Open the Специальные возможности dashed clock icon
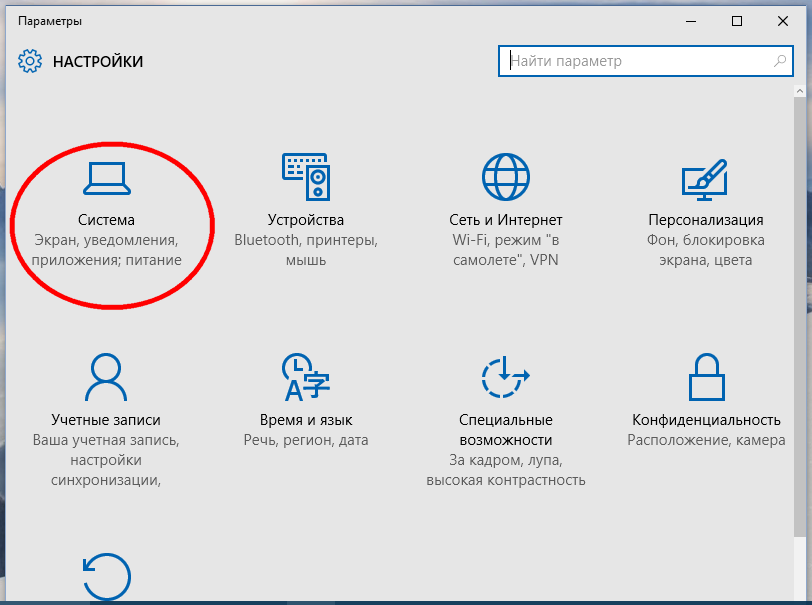 coord(505,377)
